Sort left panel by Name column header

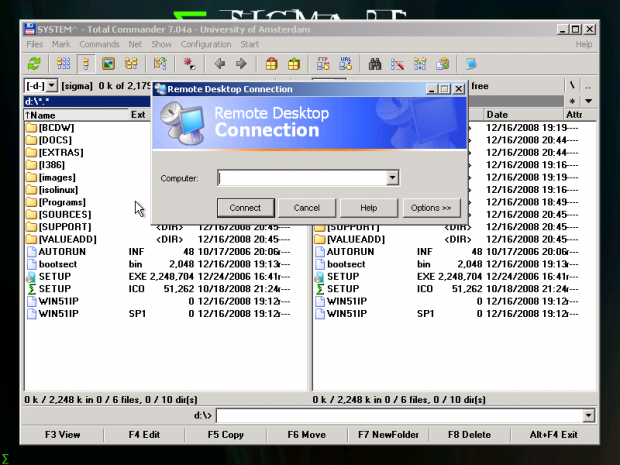(76, 115)
